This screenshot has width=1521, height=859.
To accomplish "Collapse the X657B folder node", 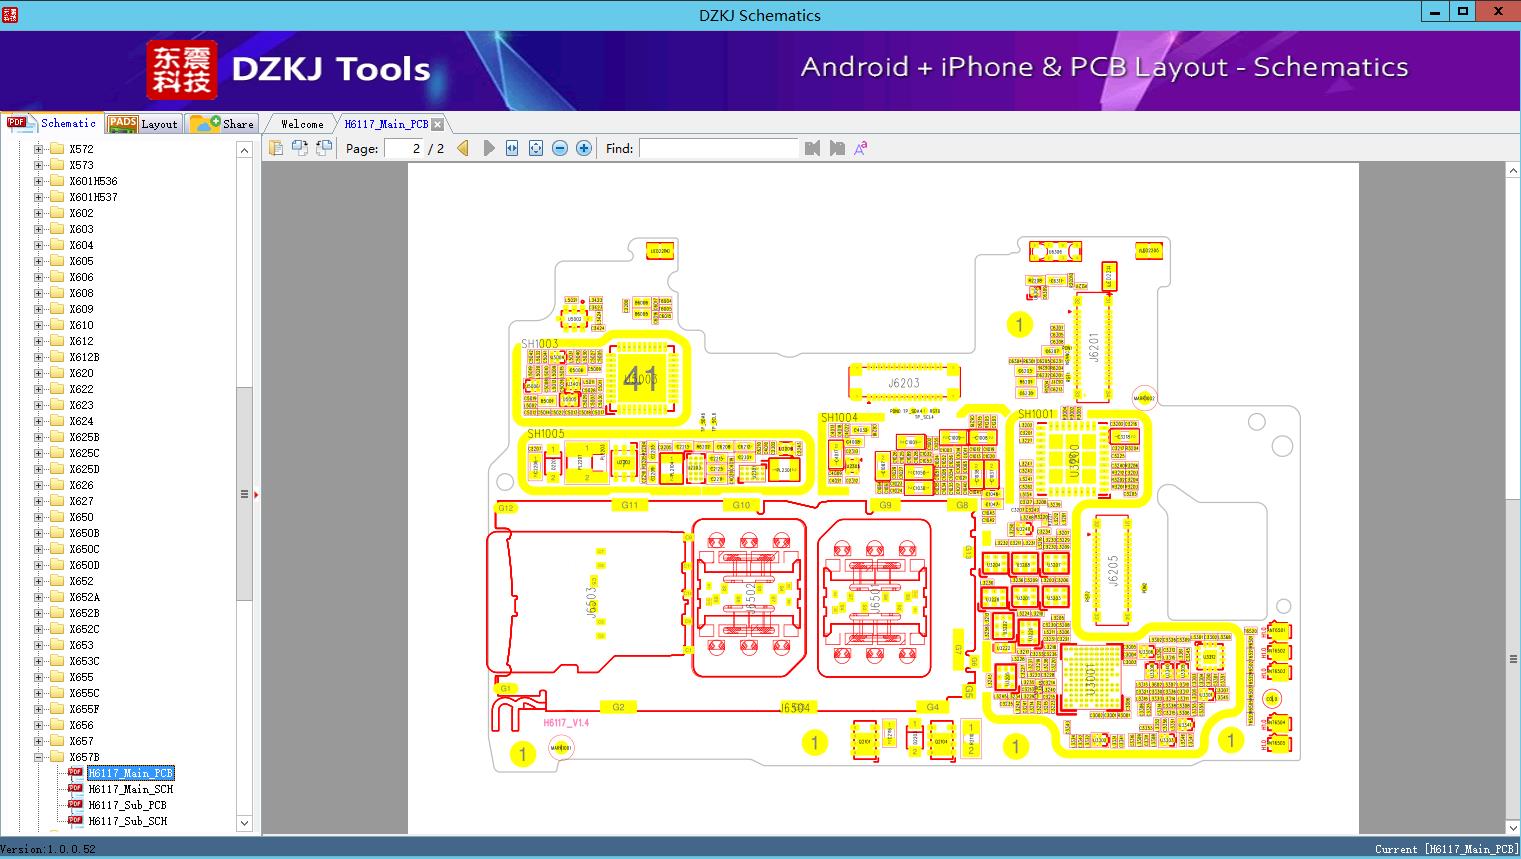I will (x=39, y=757).
